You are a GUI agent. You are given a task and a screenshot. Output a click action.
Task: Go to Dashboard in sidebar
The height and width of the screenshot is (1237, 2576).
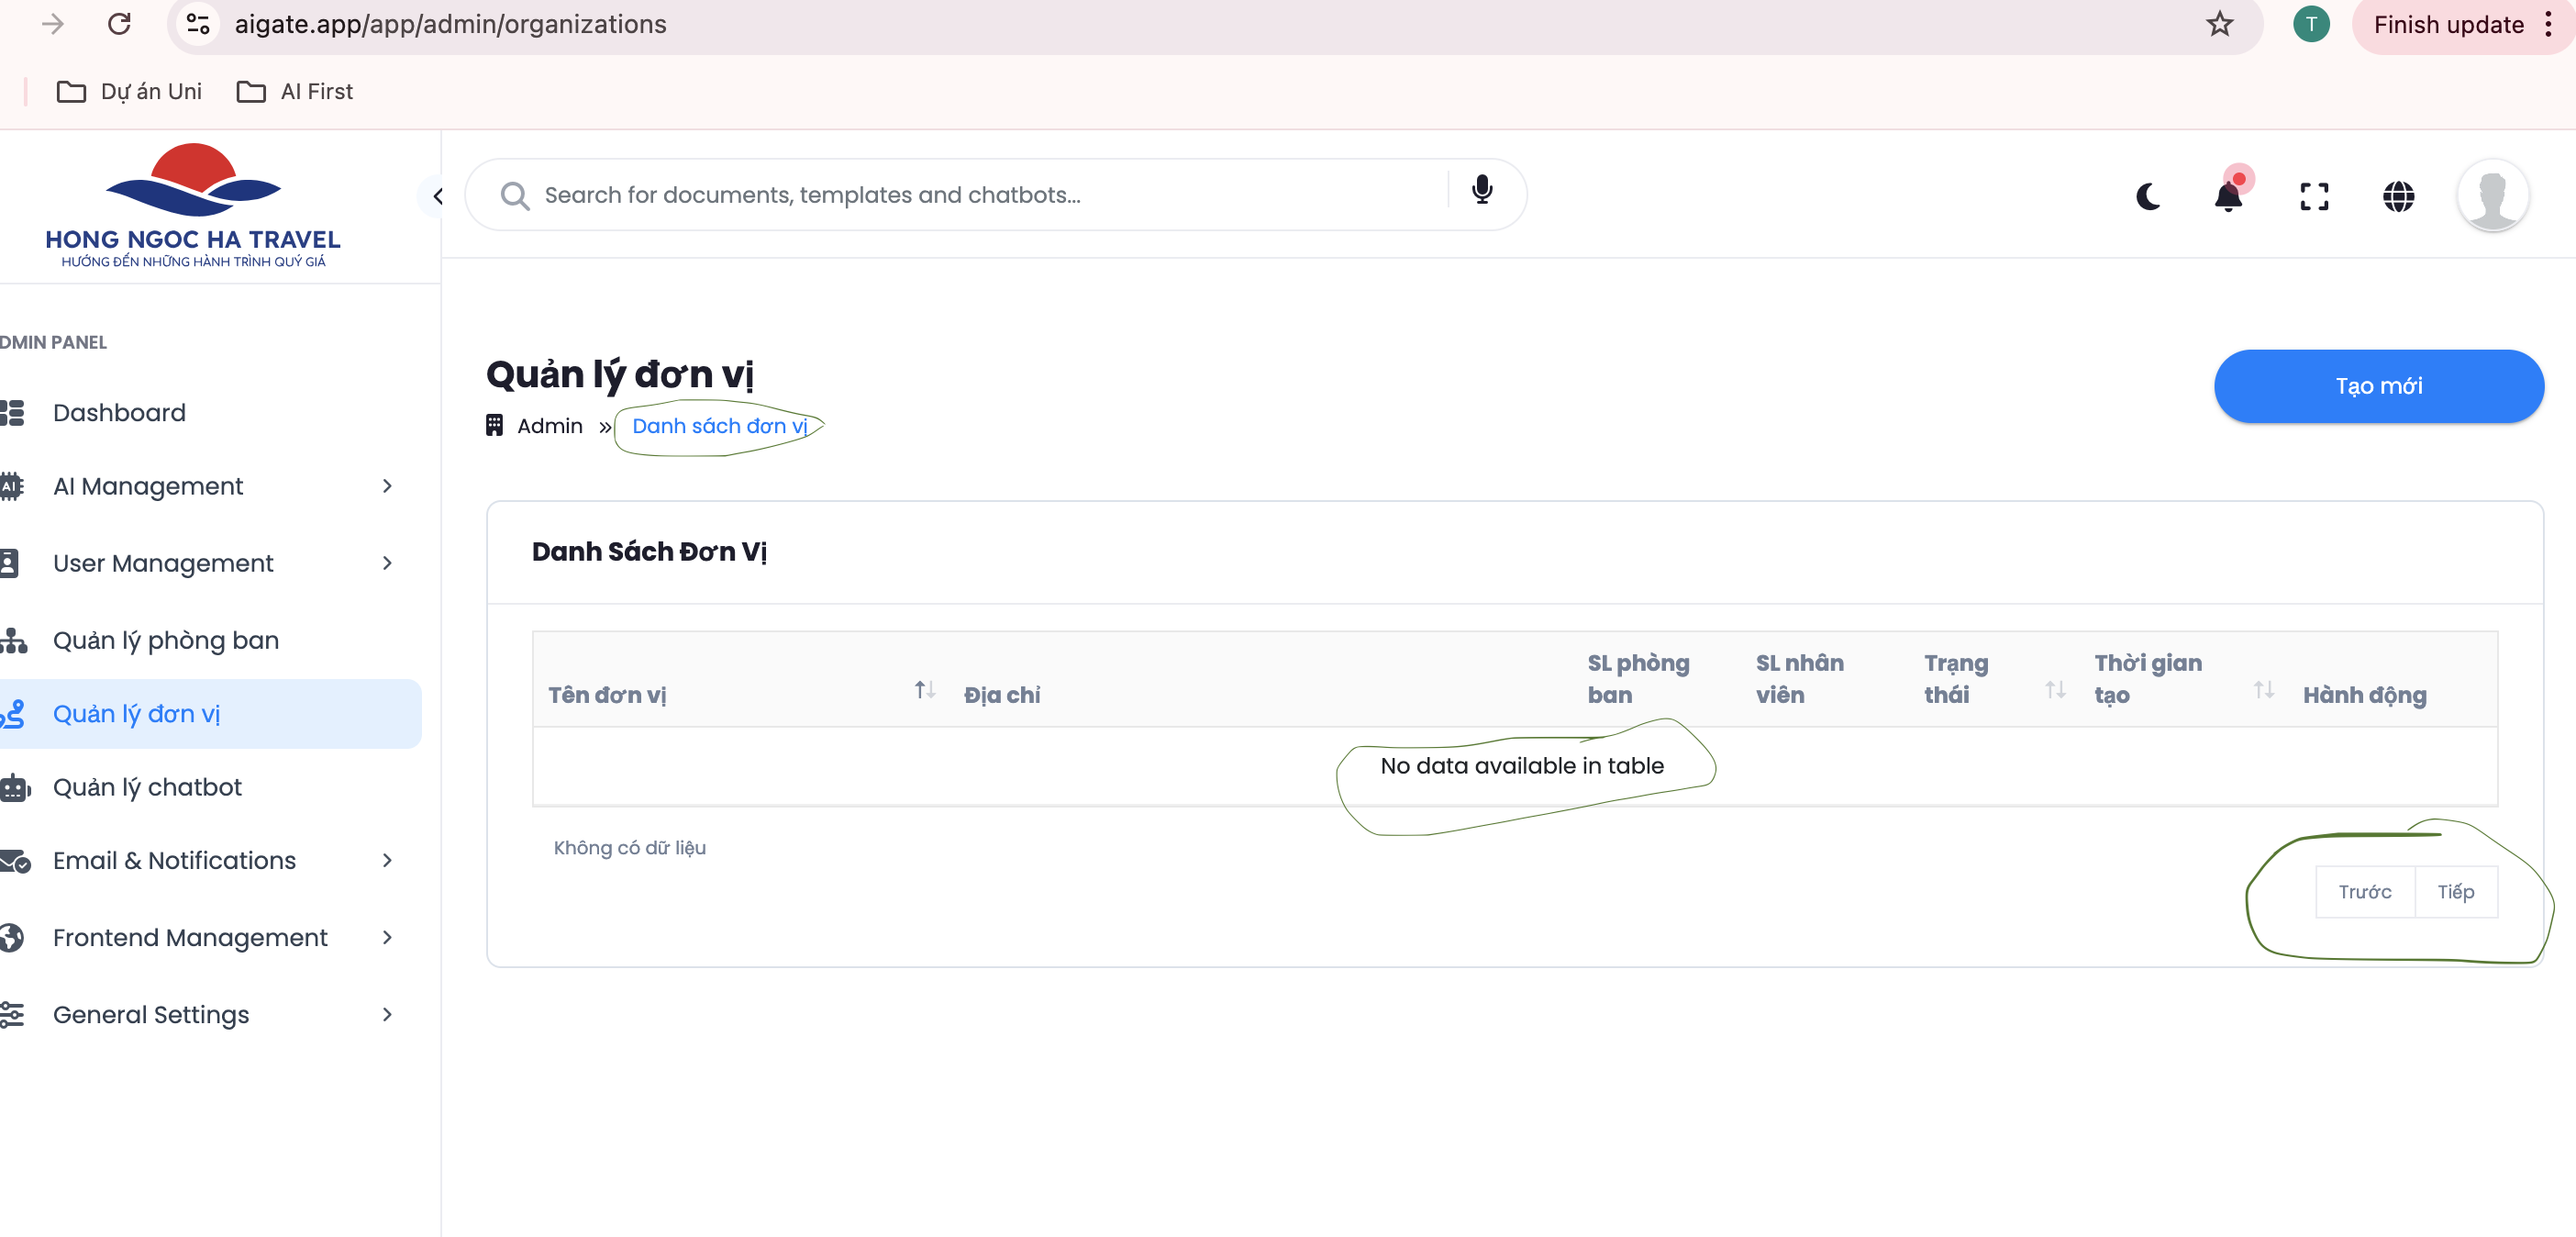pyautogui.click(x=119, y=412)
